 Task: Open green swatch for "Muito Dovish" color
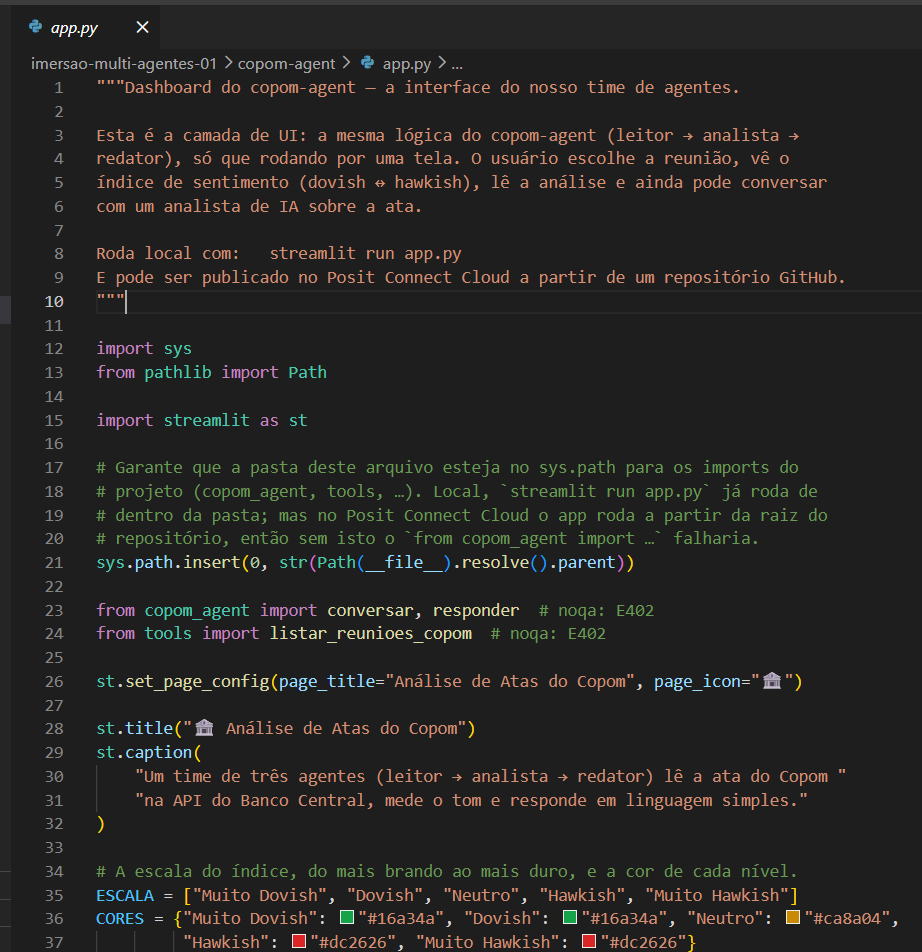click(347, 917)
